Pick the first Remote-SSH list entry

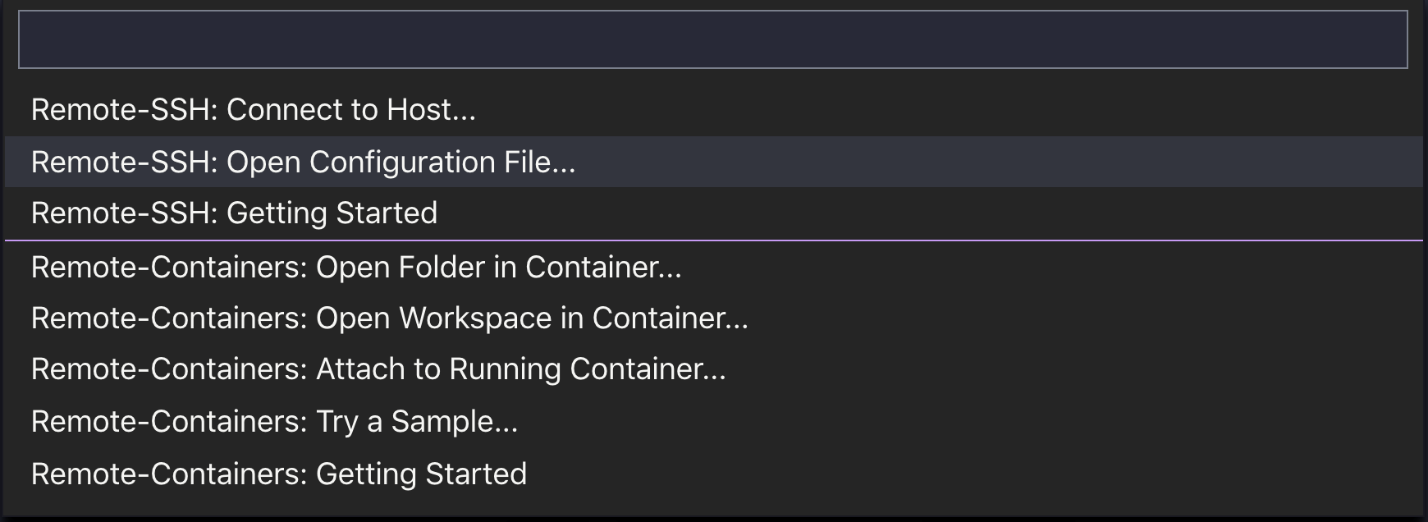pyautogui.click(x=254, y=109)
